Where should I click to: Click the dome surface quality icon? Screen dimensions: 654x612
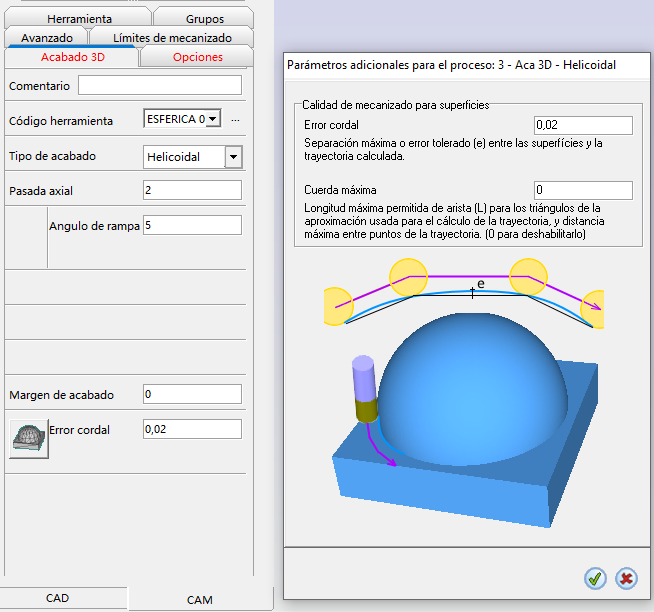(x=28, y=439)
